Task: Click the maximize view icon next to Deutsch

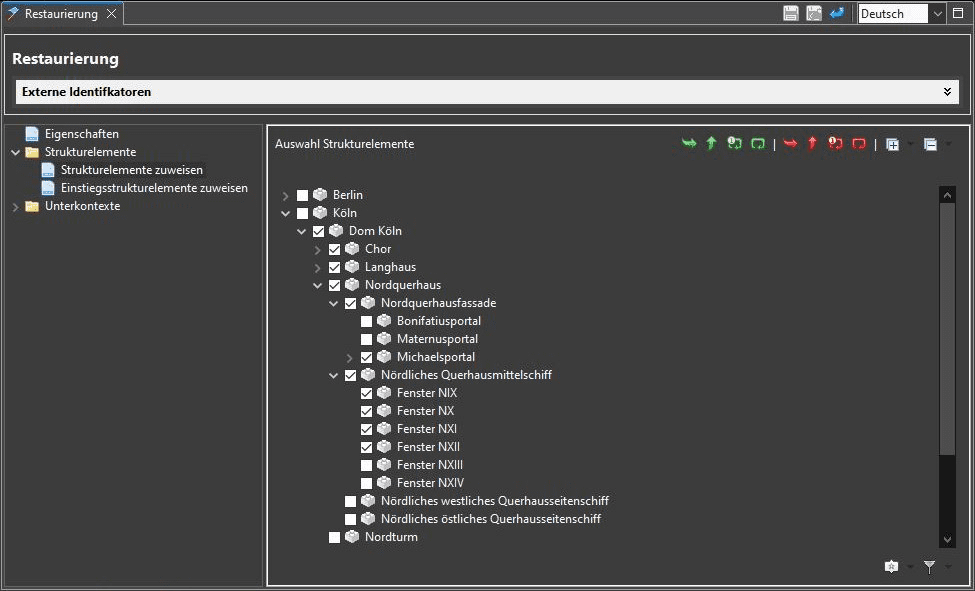Action: click(x=958, y=13)
